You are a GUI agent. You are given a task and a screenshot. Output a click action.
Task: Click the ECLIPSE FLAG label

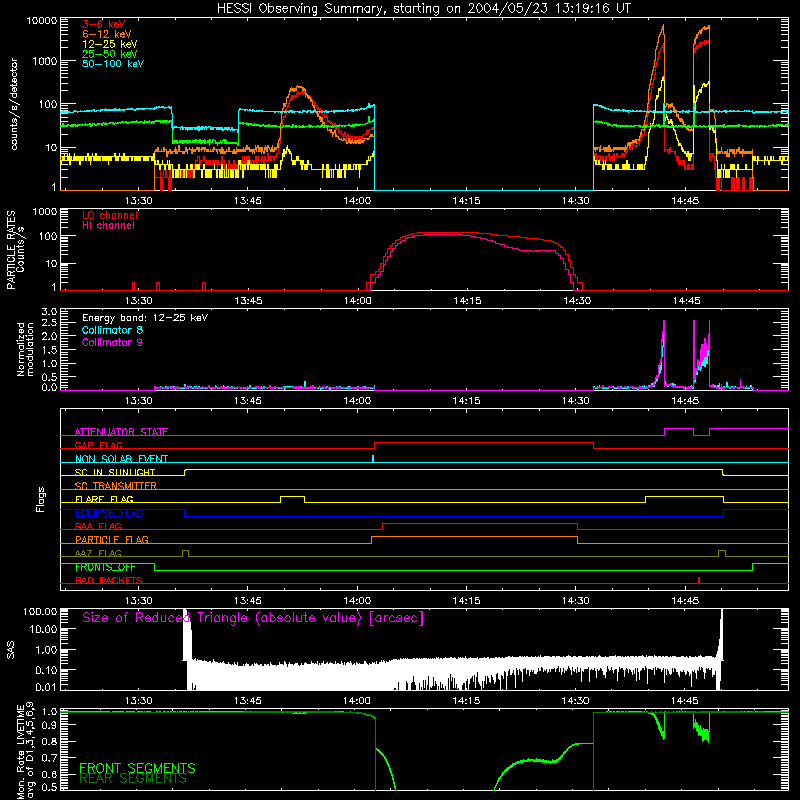coord(109,513)
